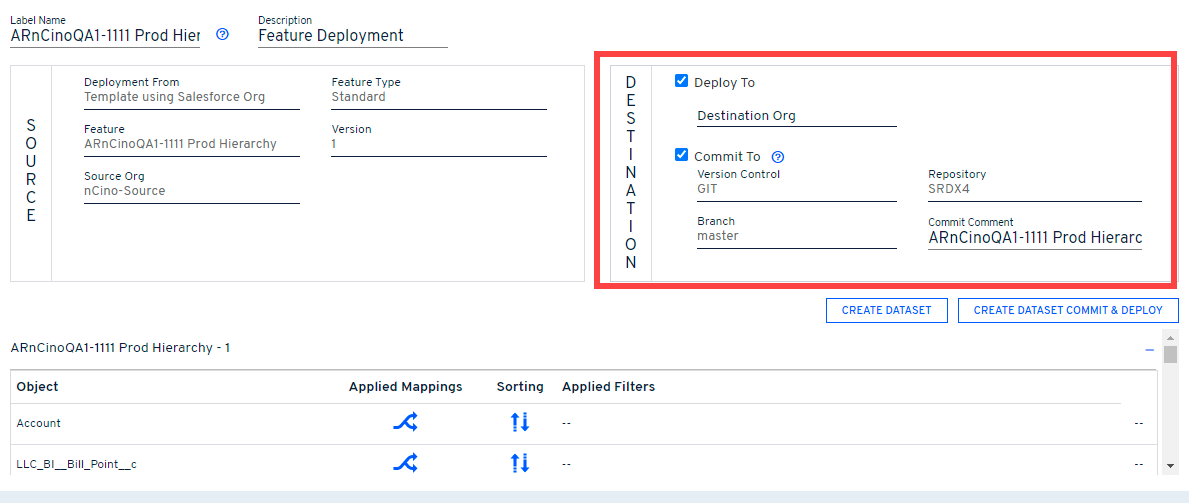This screenshot has height=503, width=1189.
Task: Click the help icon next to Commit To
Action: click(x=778, y=157)
